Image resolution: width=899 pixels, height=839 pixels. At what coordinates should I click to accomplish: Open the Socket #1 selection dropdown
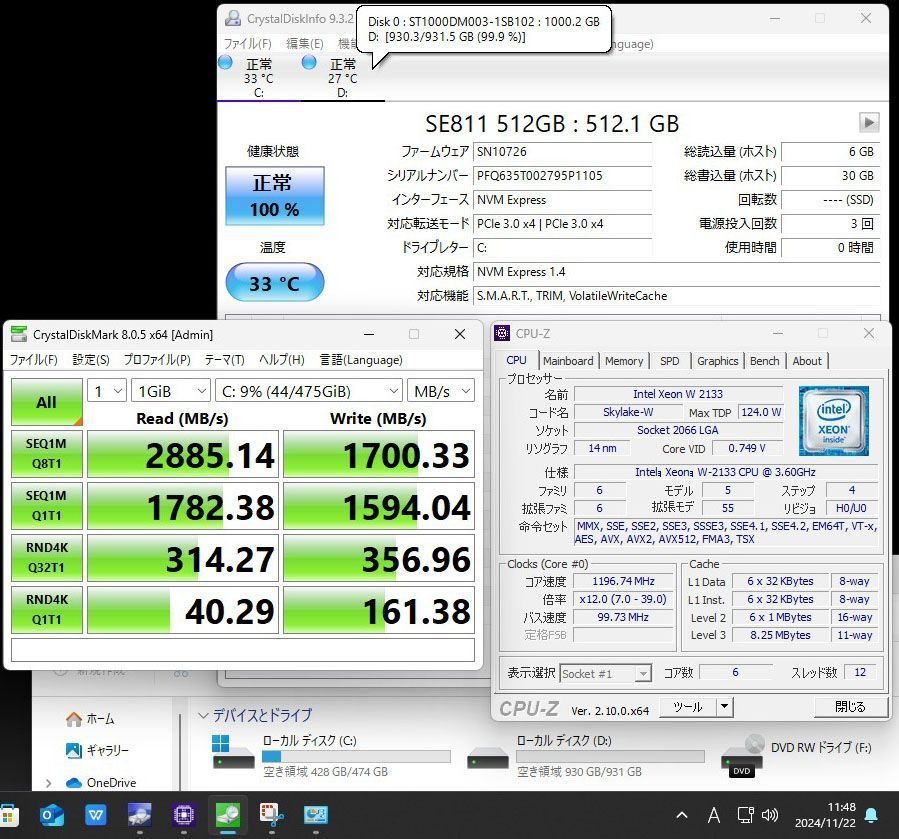(x=605, y=673)
